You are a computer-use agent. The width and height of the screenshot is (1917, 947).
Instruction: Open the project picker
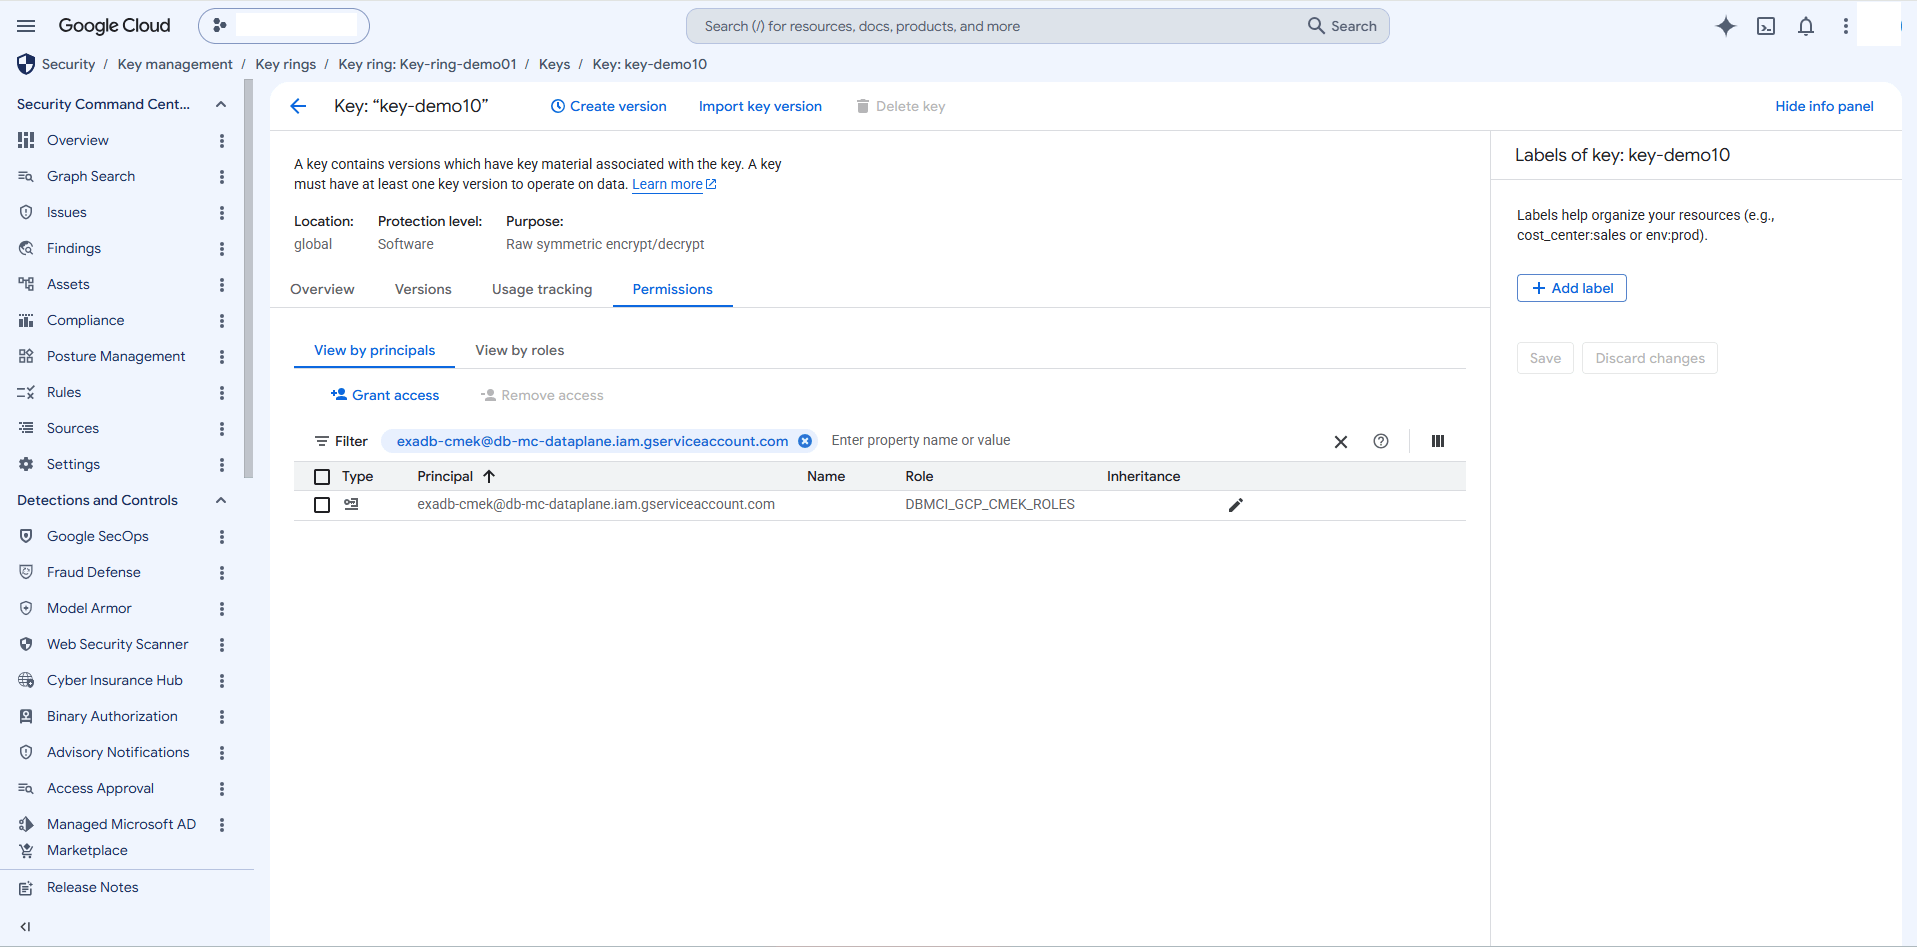pos(284,26)
